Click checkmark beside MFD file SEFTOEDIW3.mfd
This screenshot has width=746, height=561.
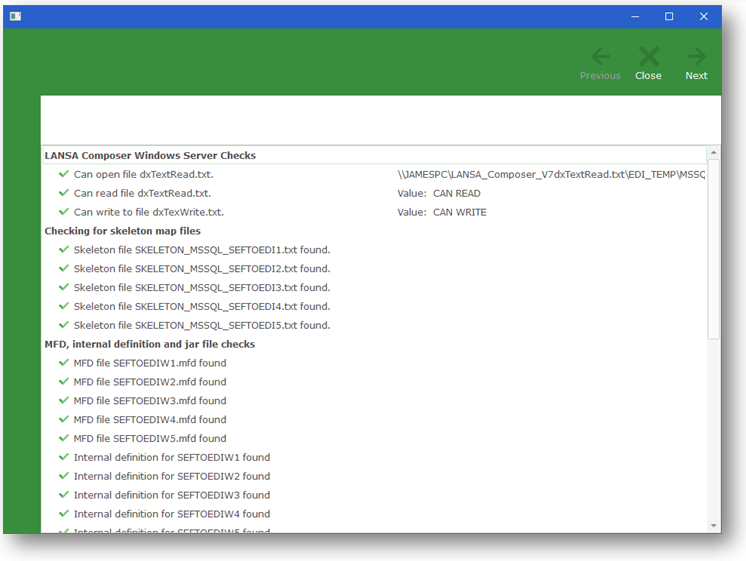64,400
